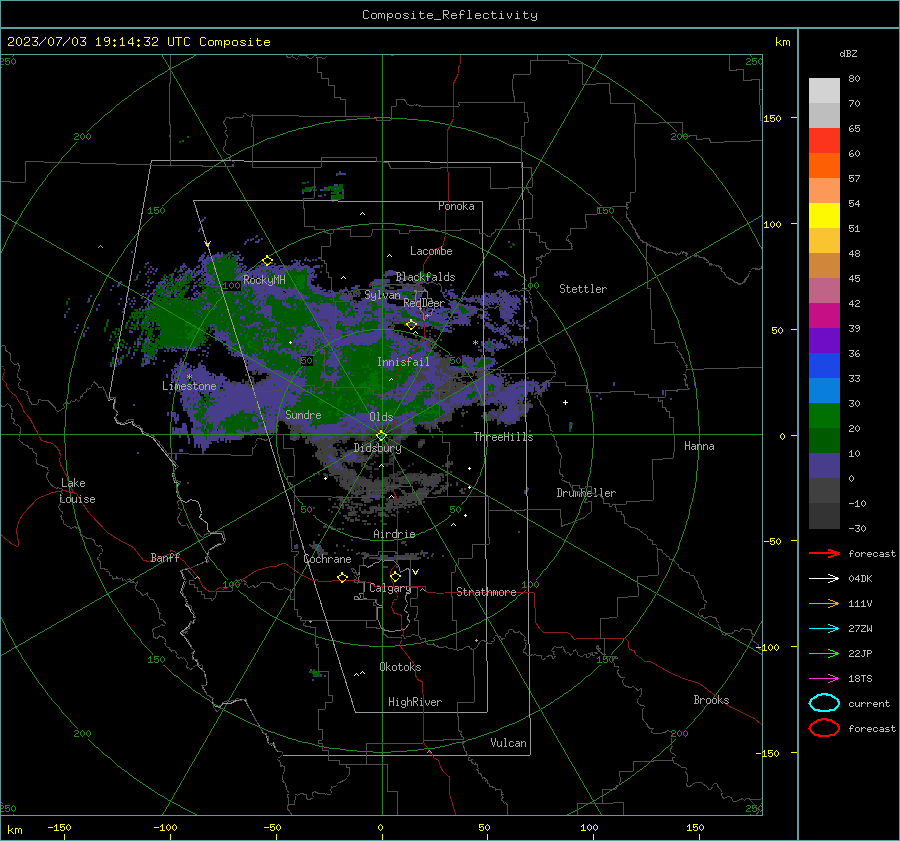This screenshot has width=900, height=841.
Task: Click the white 04DK arrow icon
Action: tap(824, 579)
